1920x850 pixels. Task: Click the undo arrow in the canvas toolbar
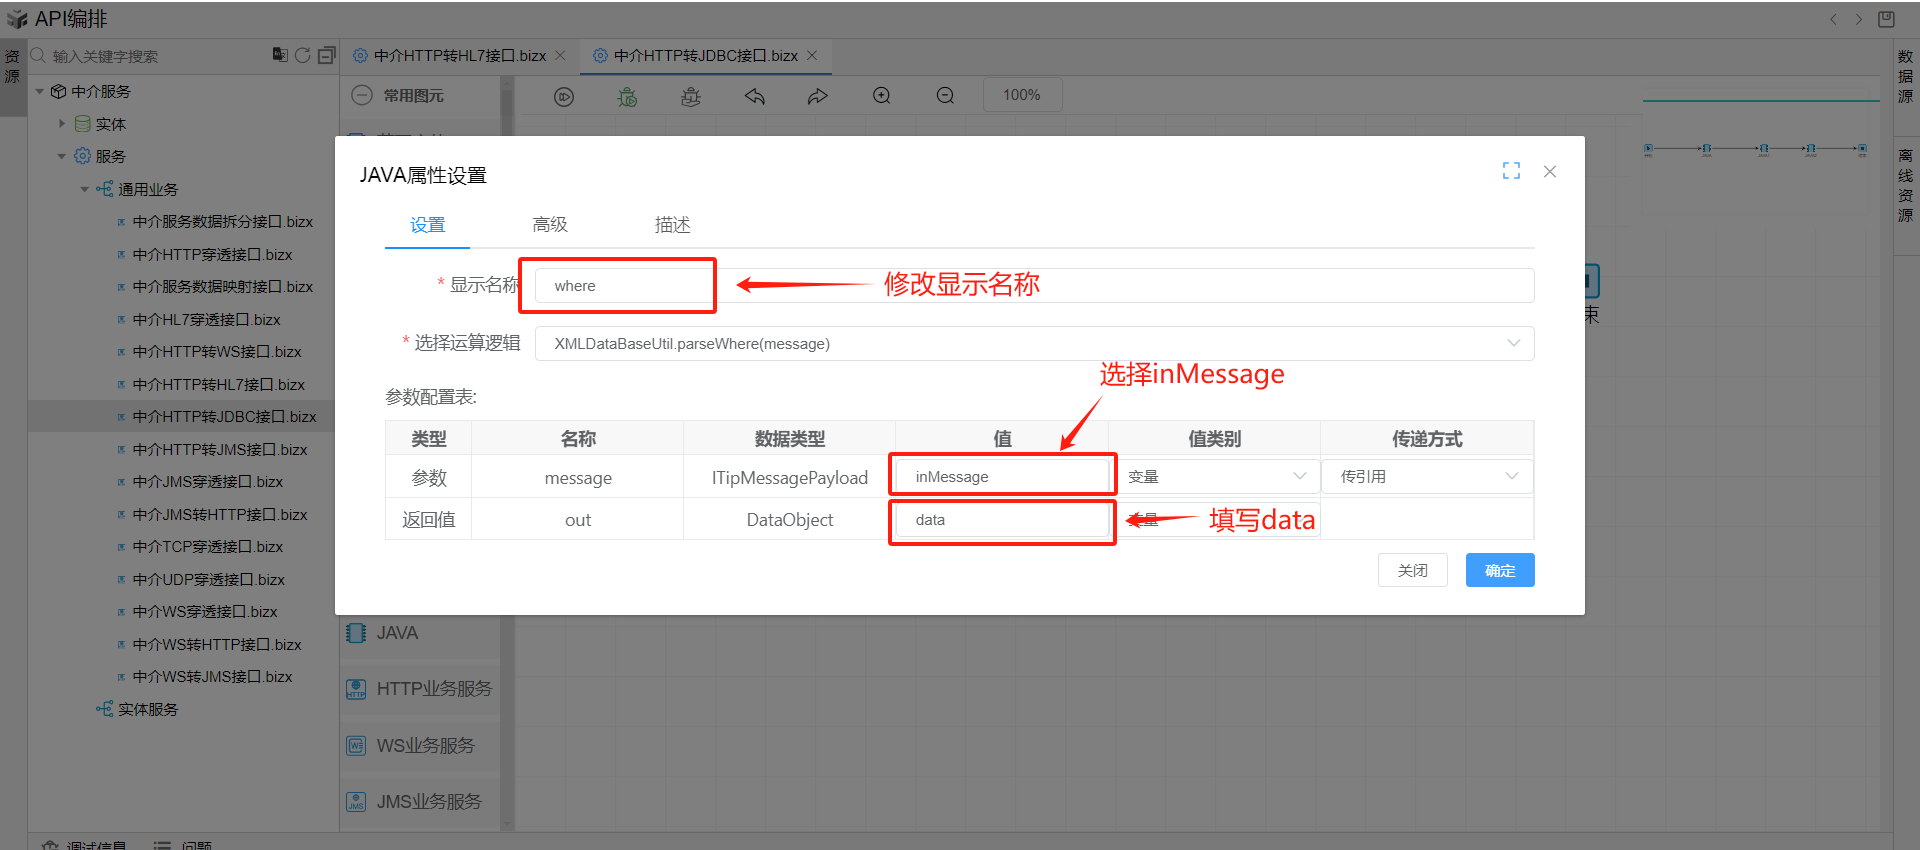point(754,96)
